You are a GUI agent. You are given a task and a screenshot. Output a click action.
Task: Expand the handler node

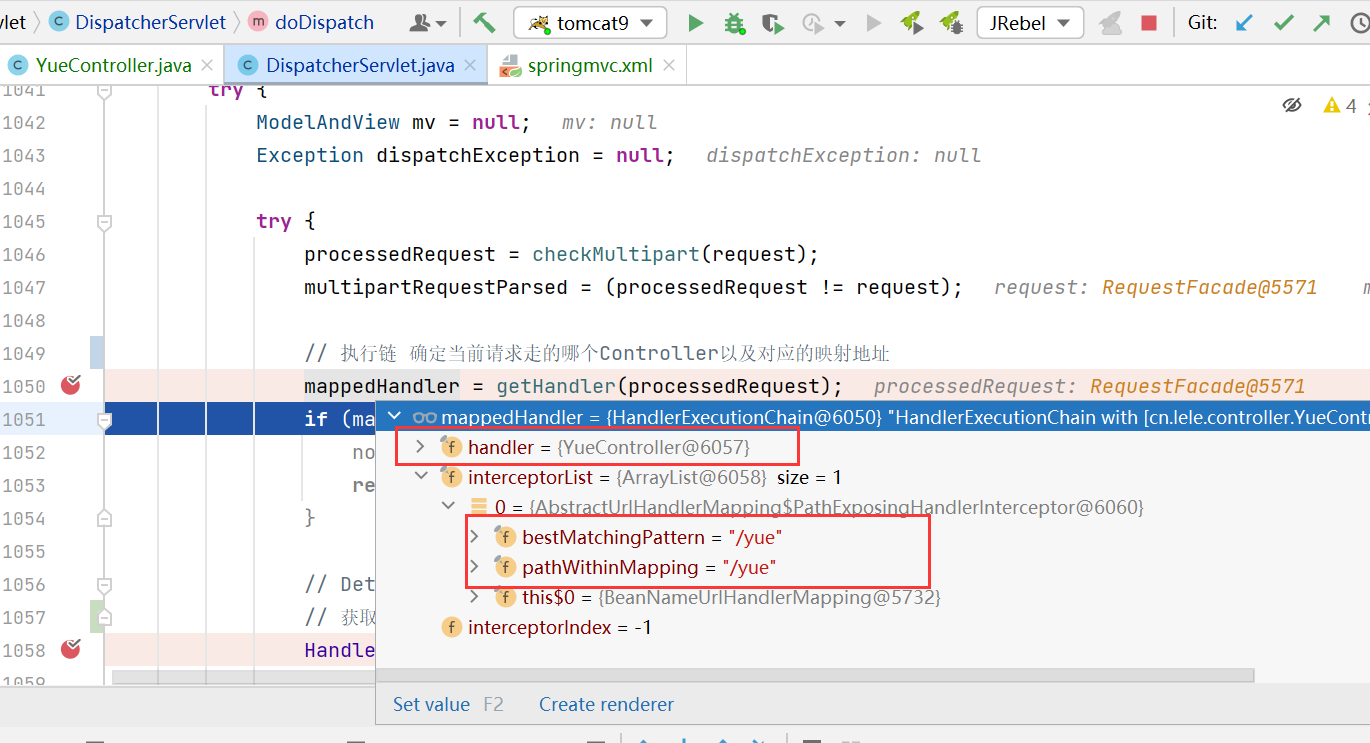pyautogui.click(x=420, y=447)
